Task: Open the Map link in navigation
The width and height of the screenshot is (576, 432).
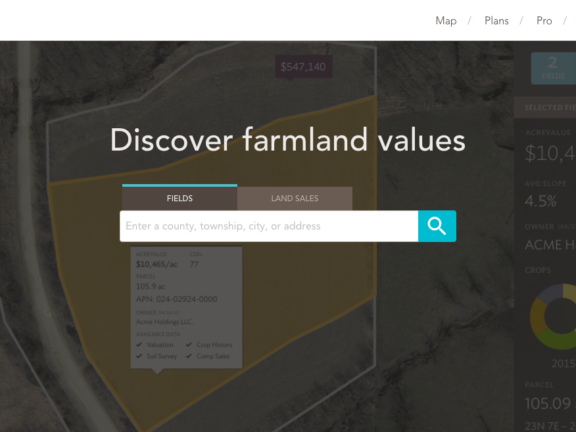Action: point(446,21)
